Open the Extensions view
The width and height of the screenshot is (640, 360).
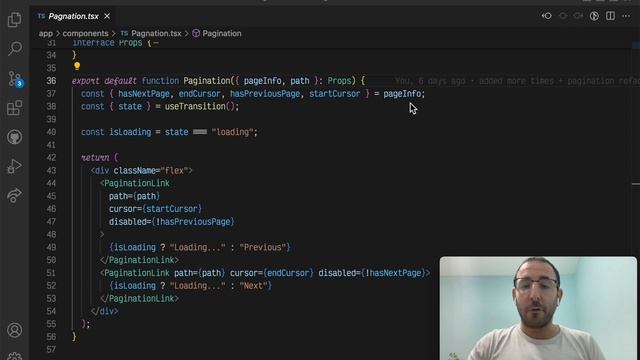coord(14,108)
